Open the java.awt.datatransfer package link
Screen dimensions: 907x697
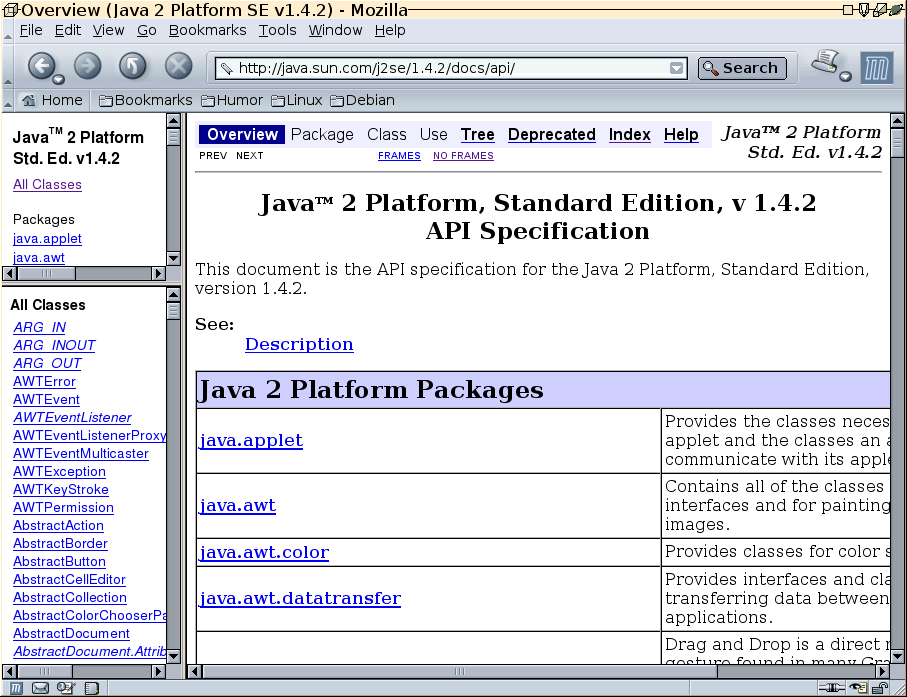point(300,598)
